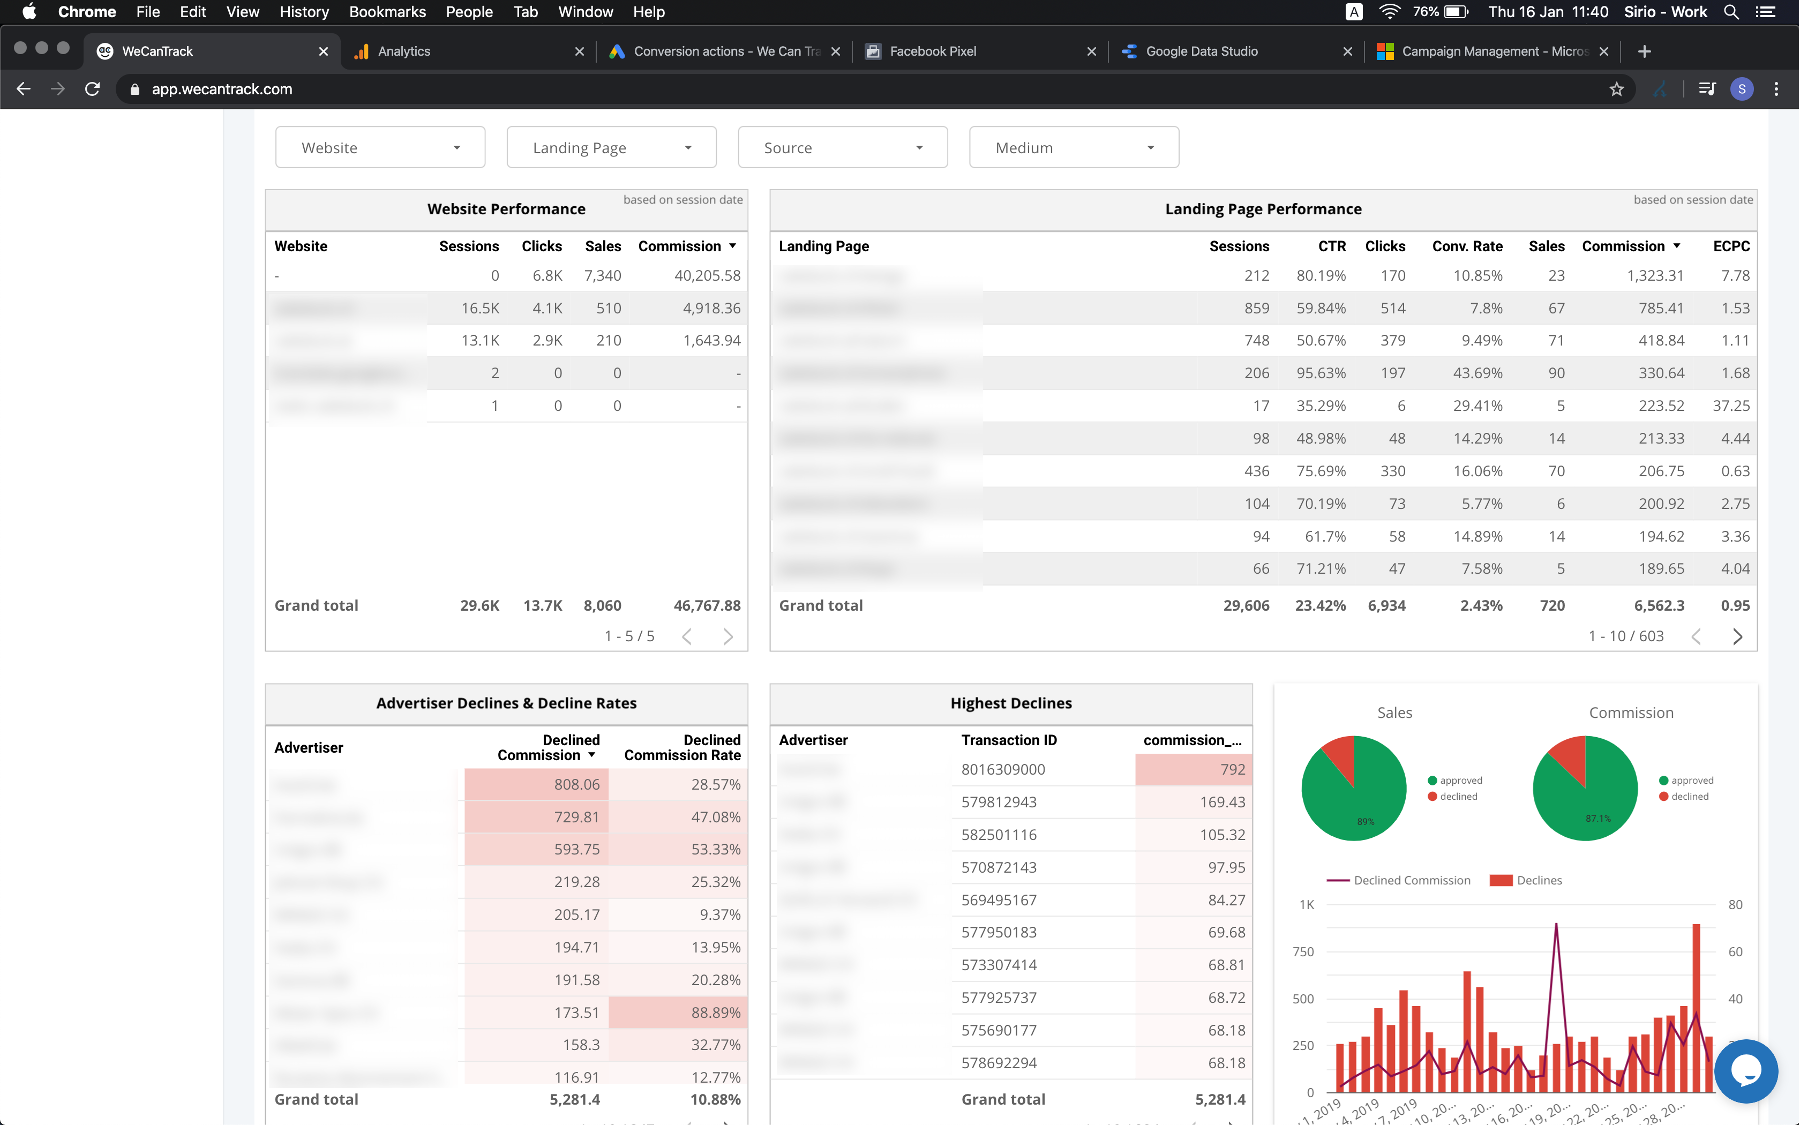Open the chat support bubble
The image size is (1799, 1125).
point(1745,1071)
